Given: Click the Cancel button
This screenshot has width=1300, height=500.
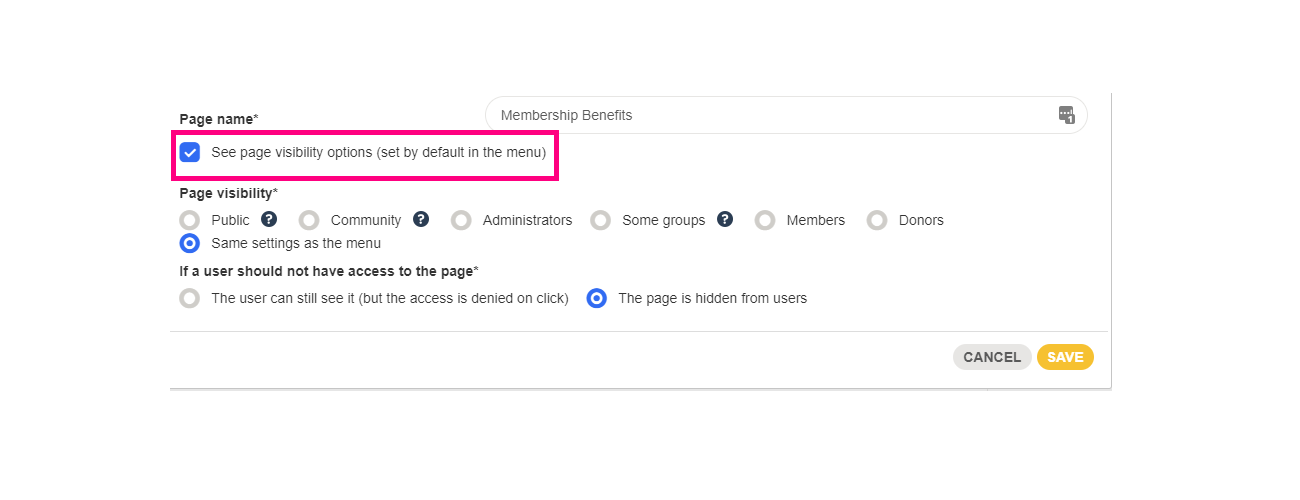Looking at the screenshot, I should [992, 357].
